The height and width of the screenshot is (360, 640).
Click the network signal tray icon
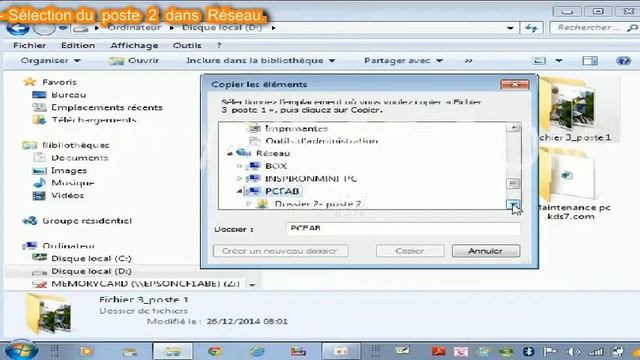coord(596,351)
